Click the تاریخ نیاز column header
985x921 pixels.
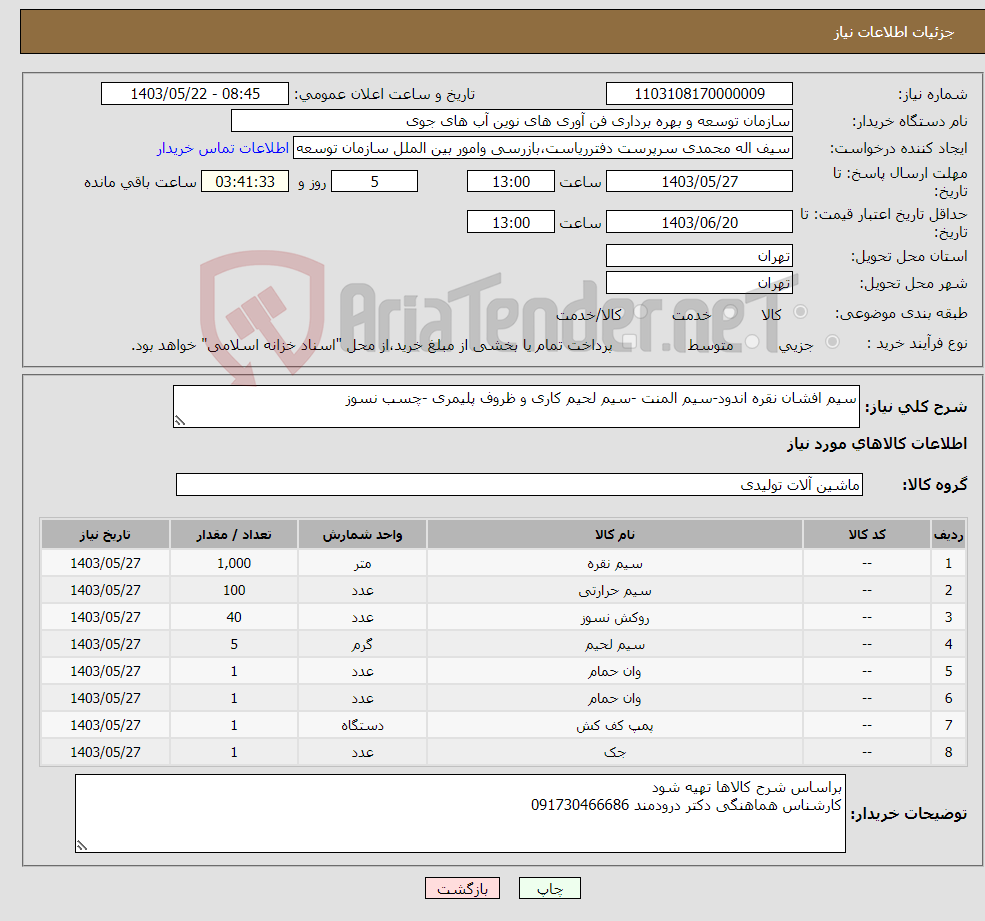point(106,535)
